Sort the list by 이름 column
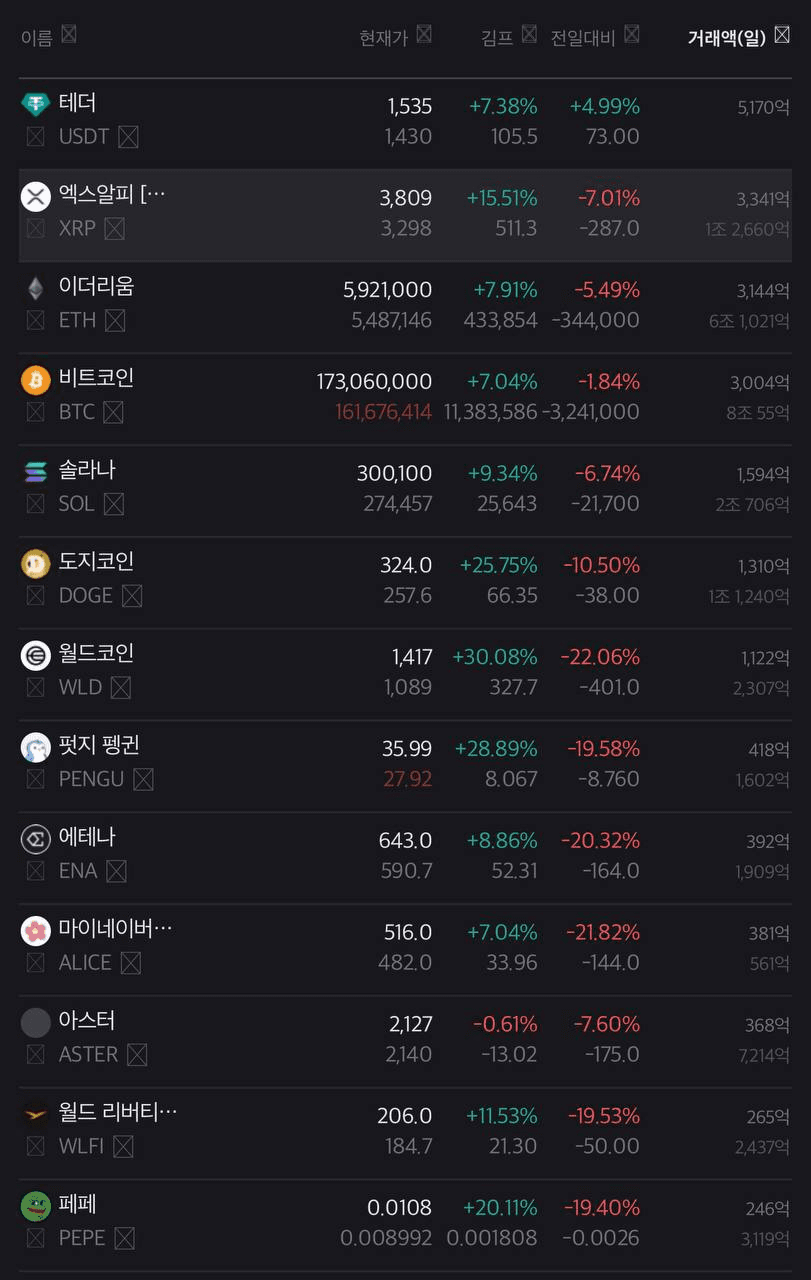Image resolution: width=811 pixels, height=1280 pixels. [37, 38]
